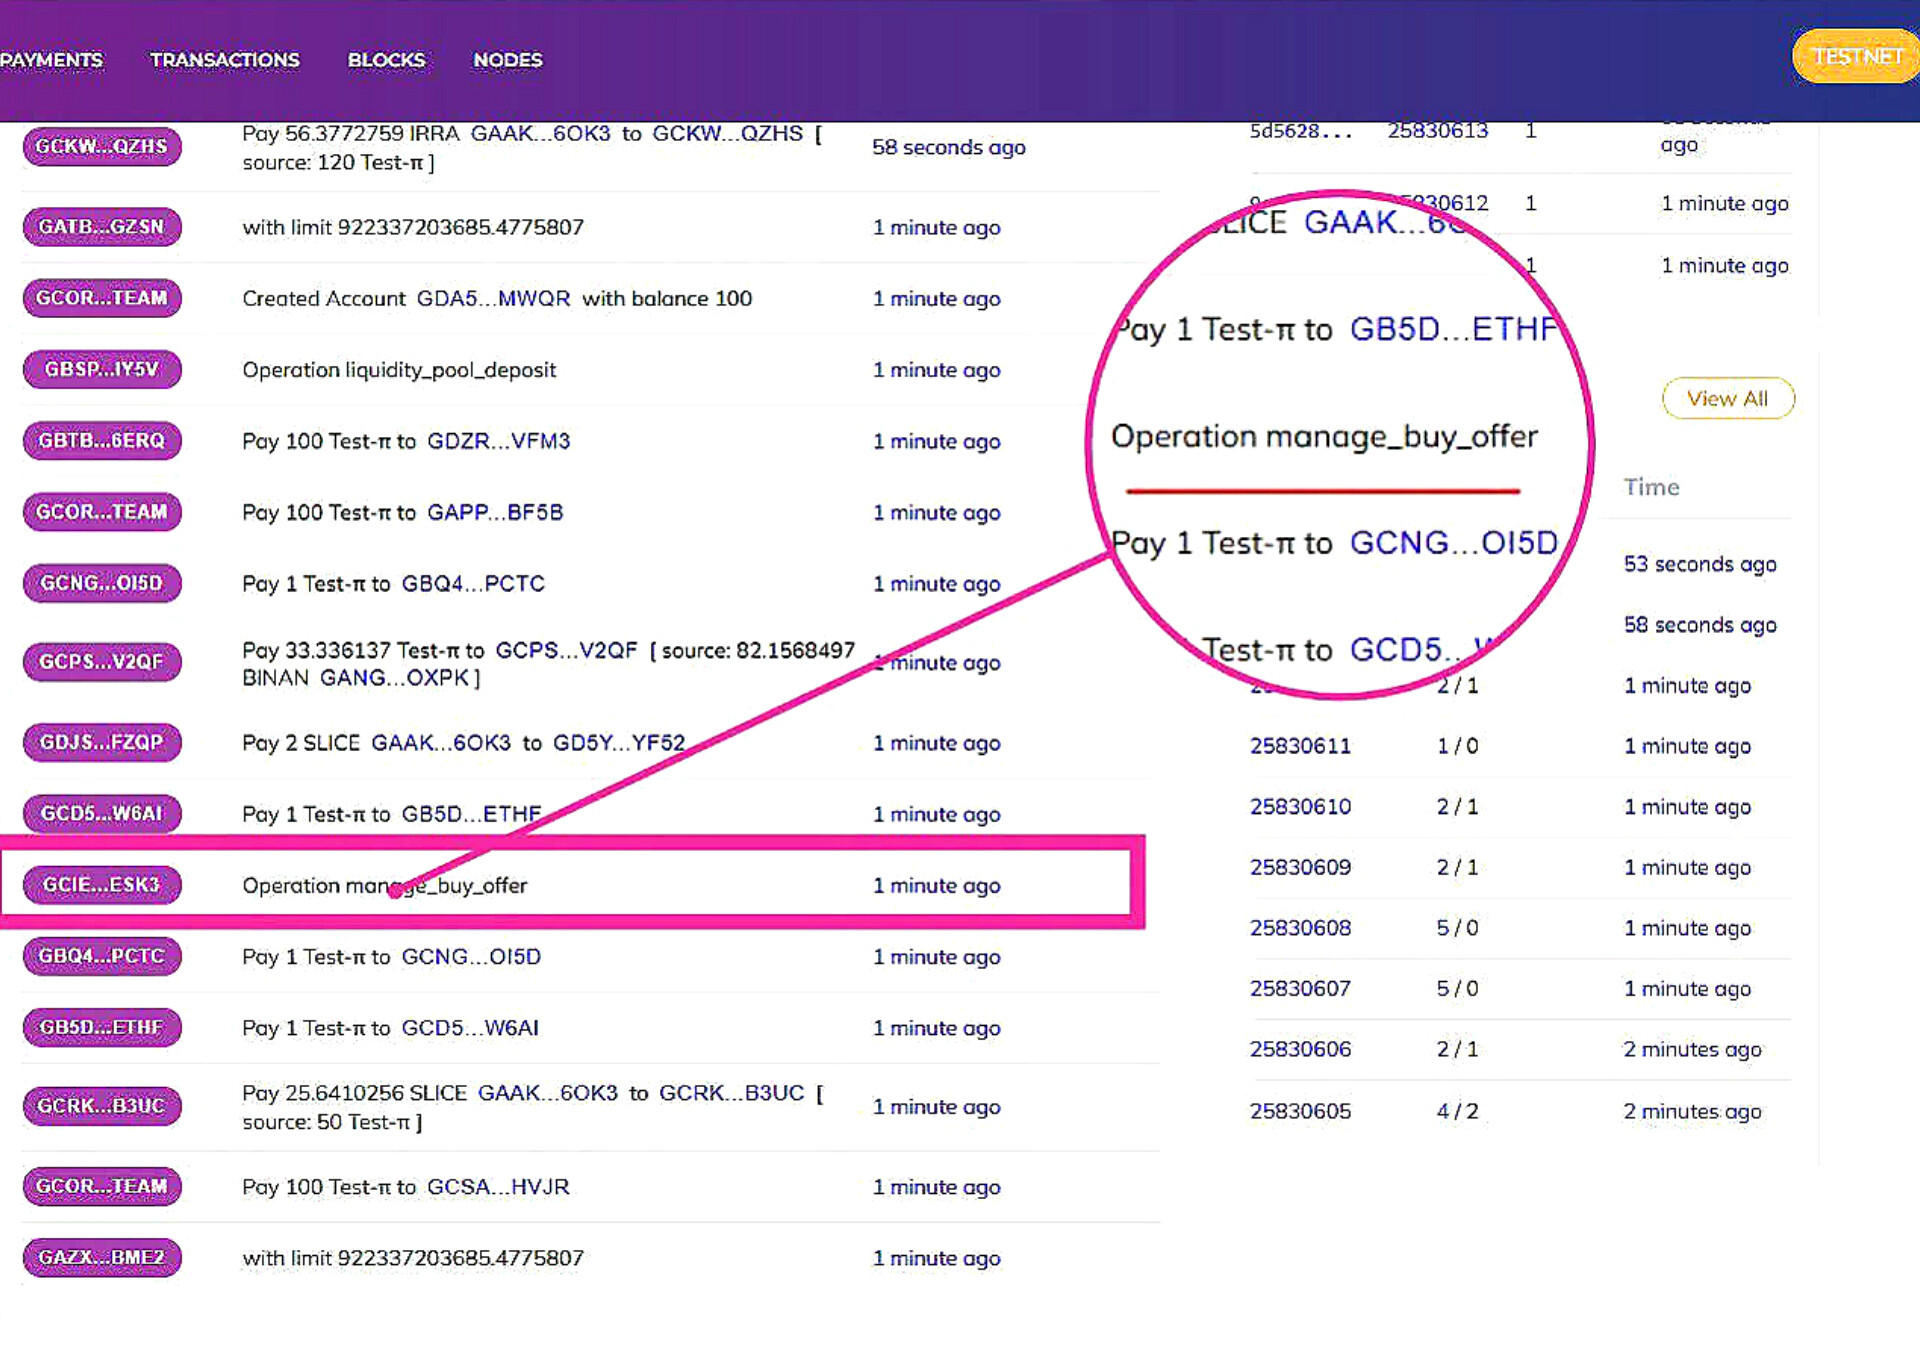Open block 25830608 link

pos(1300,928)
